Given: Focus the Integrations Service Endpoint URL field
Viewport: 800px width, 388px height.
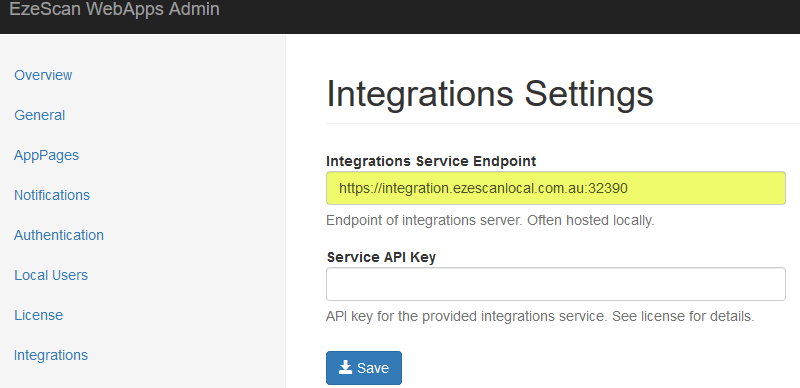Looking at the screenshot, I should (x=556, y=188).
